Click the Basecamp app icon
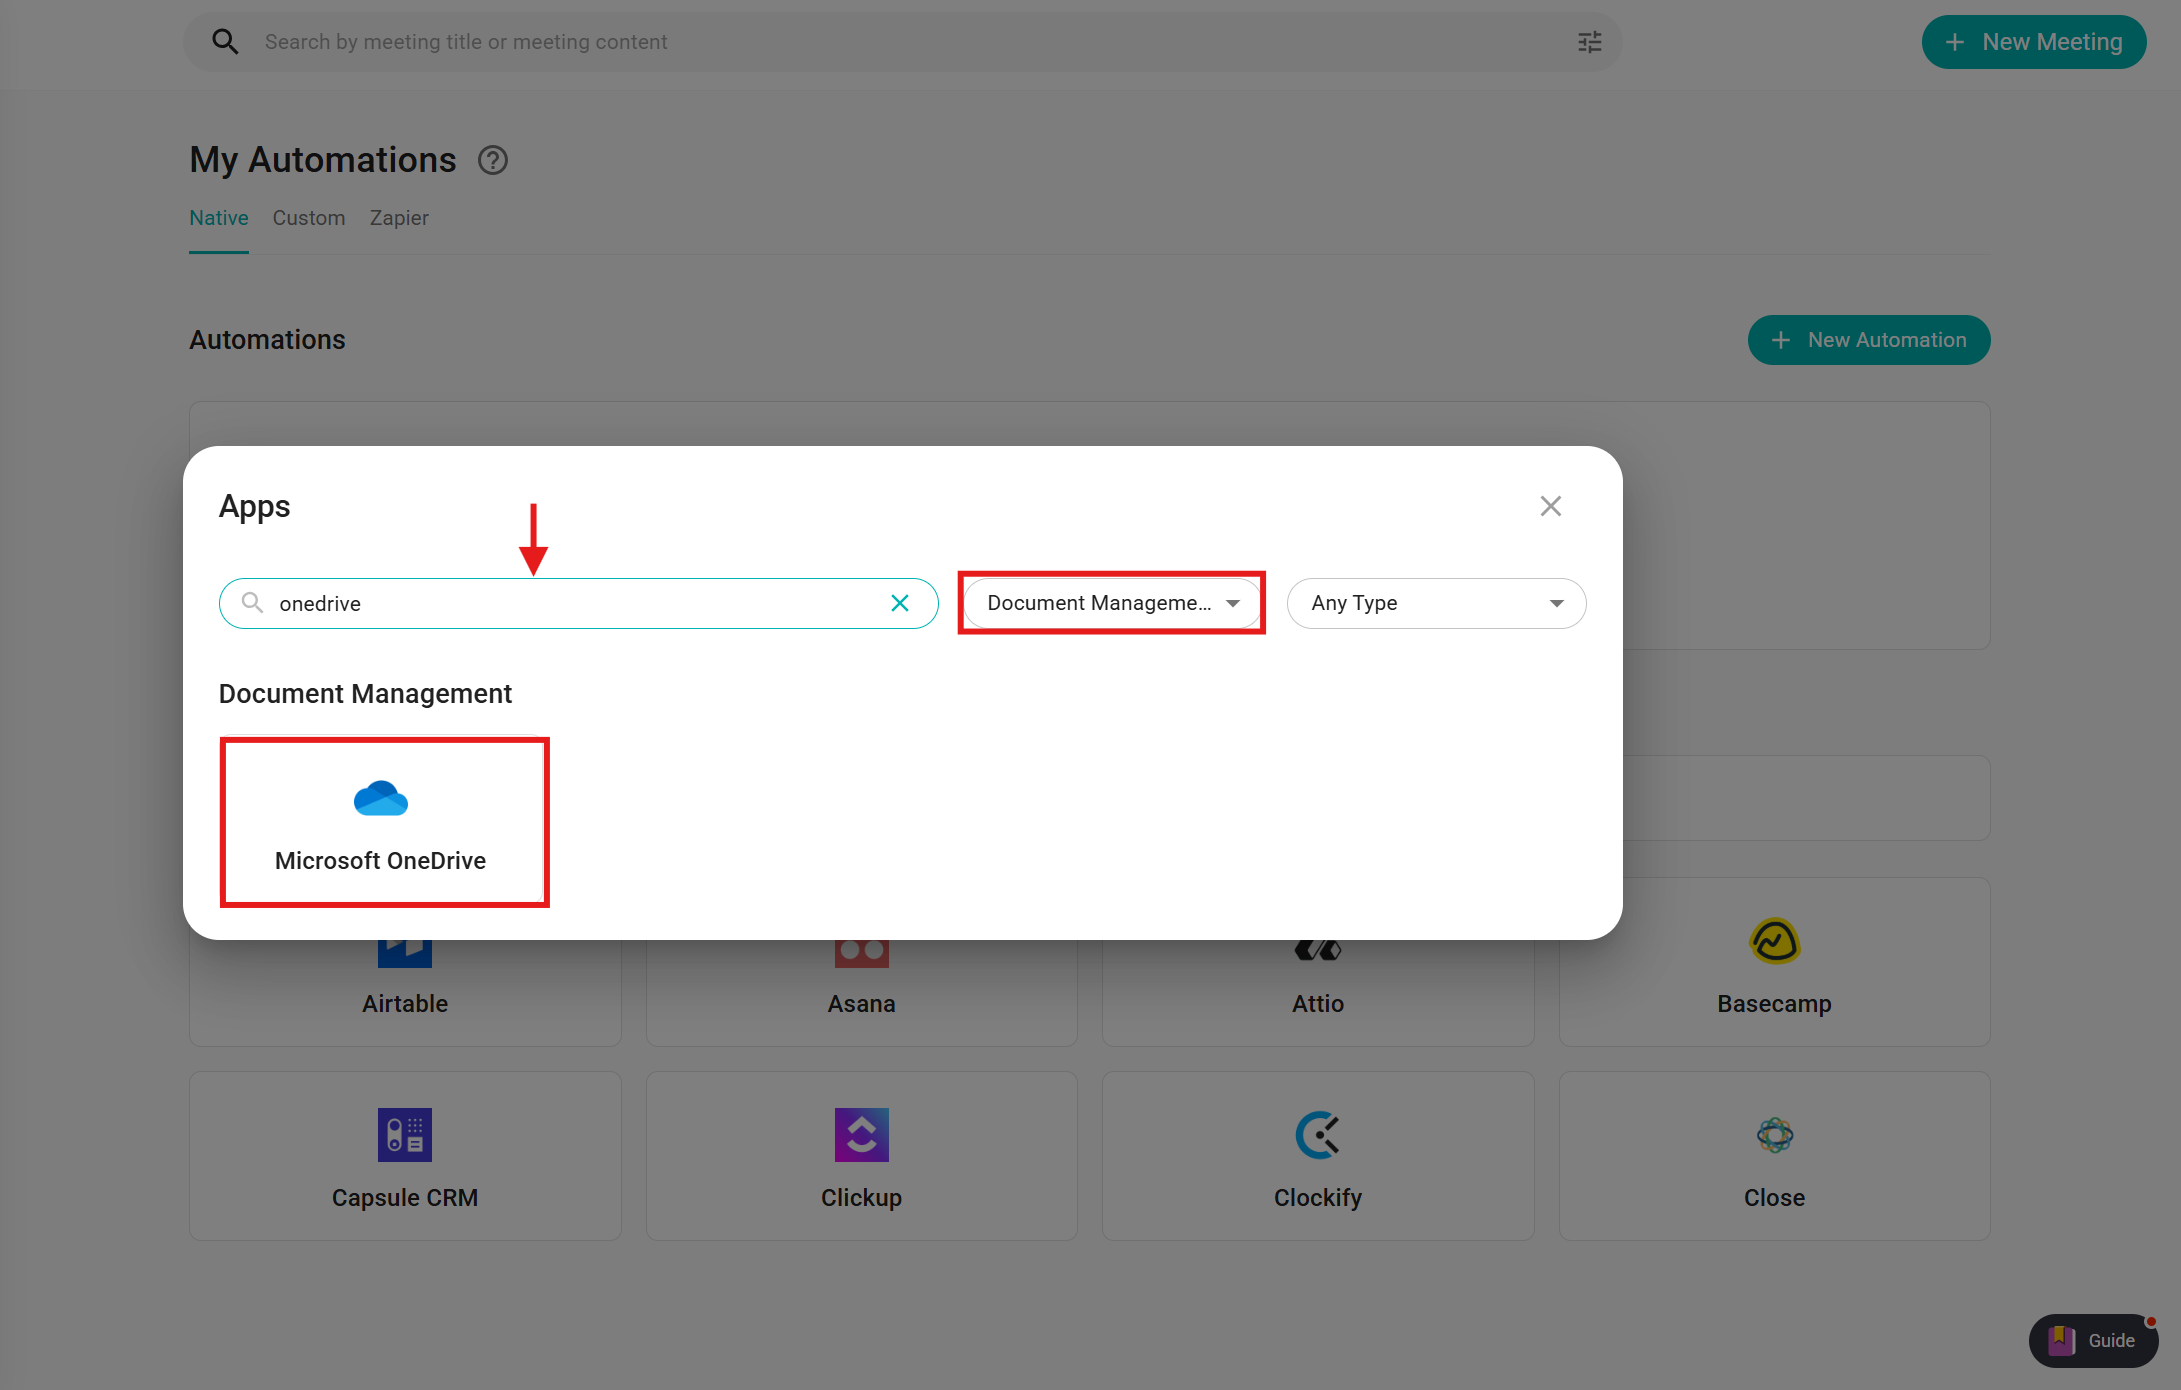 pos(1774,941)
